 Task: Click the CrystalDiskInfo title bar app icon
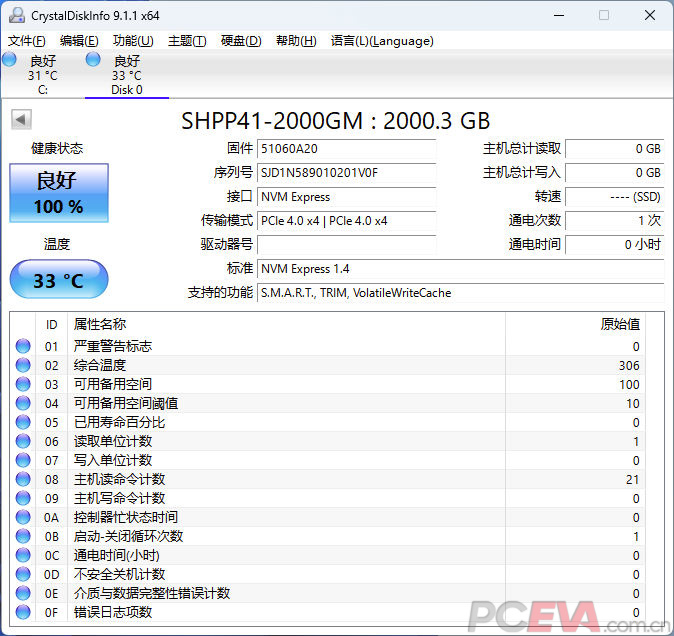tap(16, 15)
